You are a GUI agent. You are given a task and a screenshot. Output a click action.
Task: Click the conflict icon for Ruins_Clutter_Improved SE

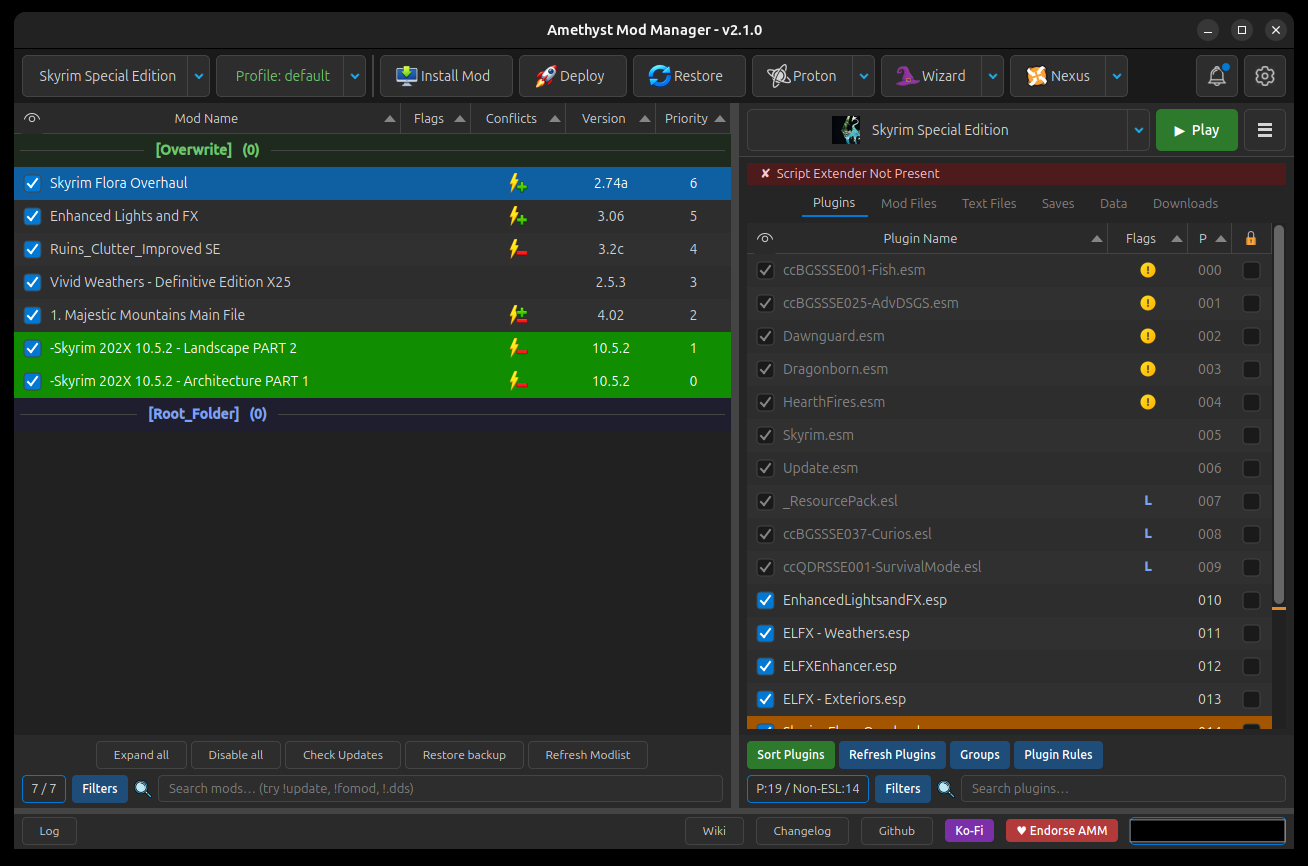[x=517, y=249]
